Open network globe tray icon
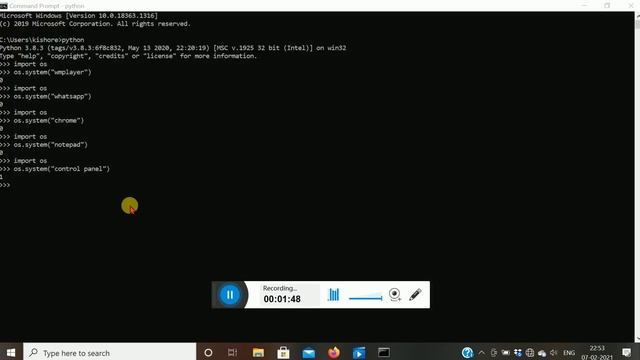The width and height of the screenshot is (640, 360). coord(530,353)
